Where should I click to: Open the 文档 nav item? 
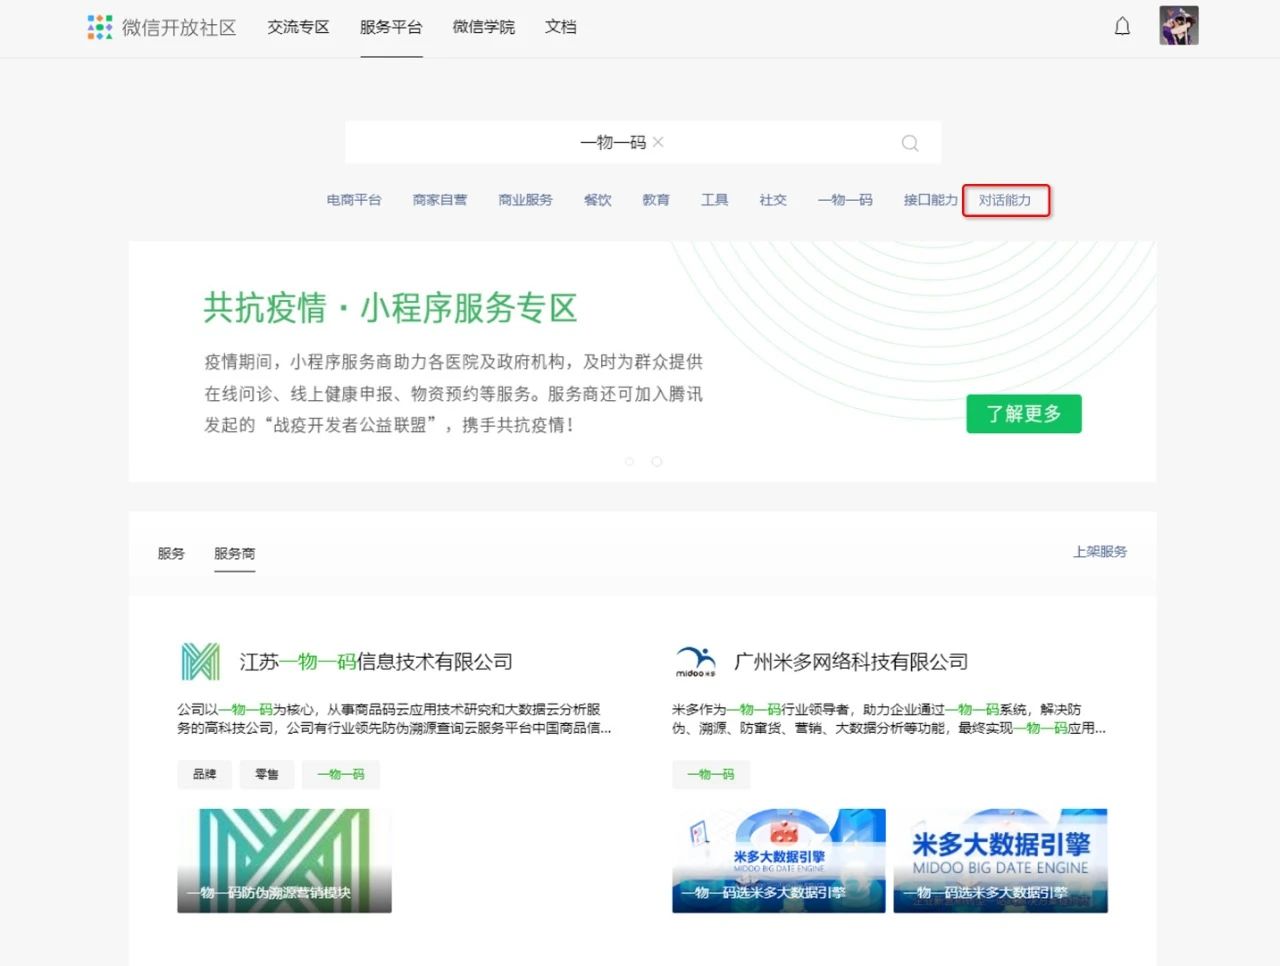pyautogui.click(x=561, y=27)
